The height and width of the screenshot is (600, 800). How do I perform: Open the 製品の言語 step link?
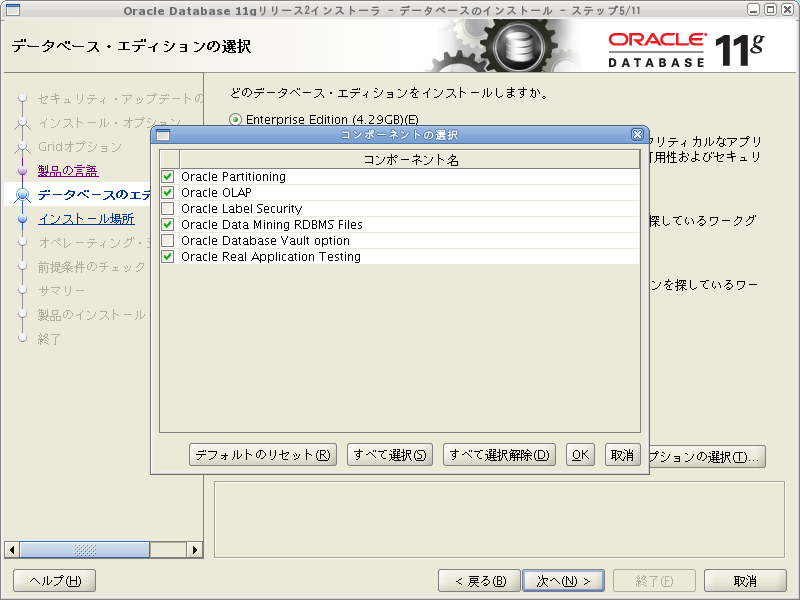[x=68, y=170]
